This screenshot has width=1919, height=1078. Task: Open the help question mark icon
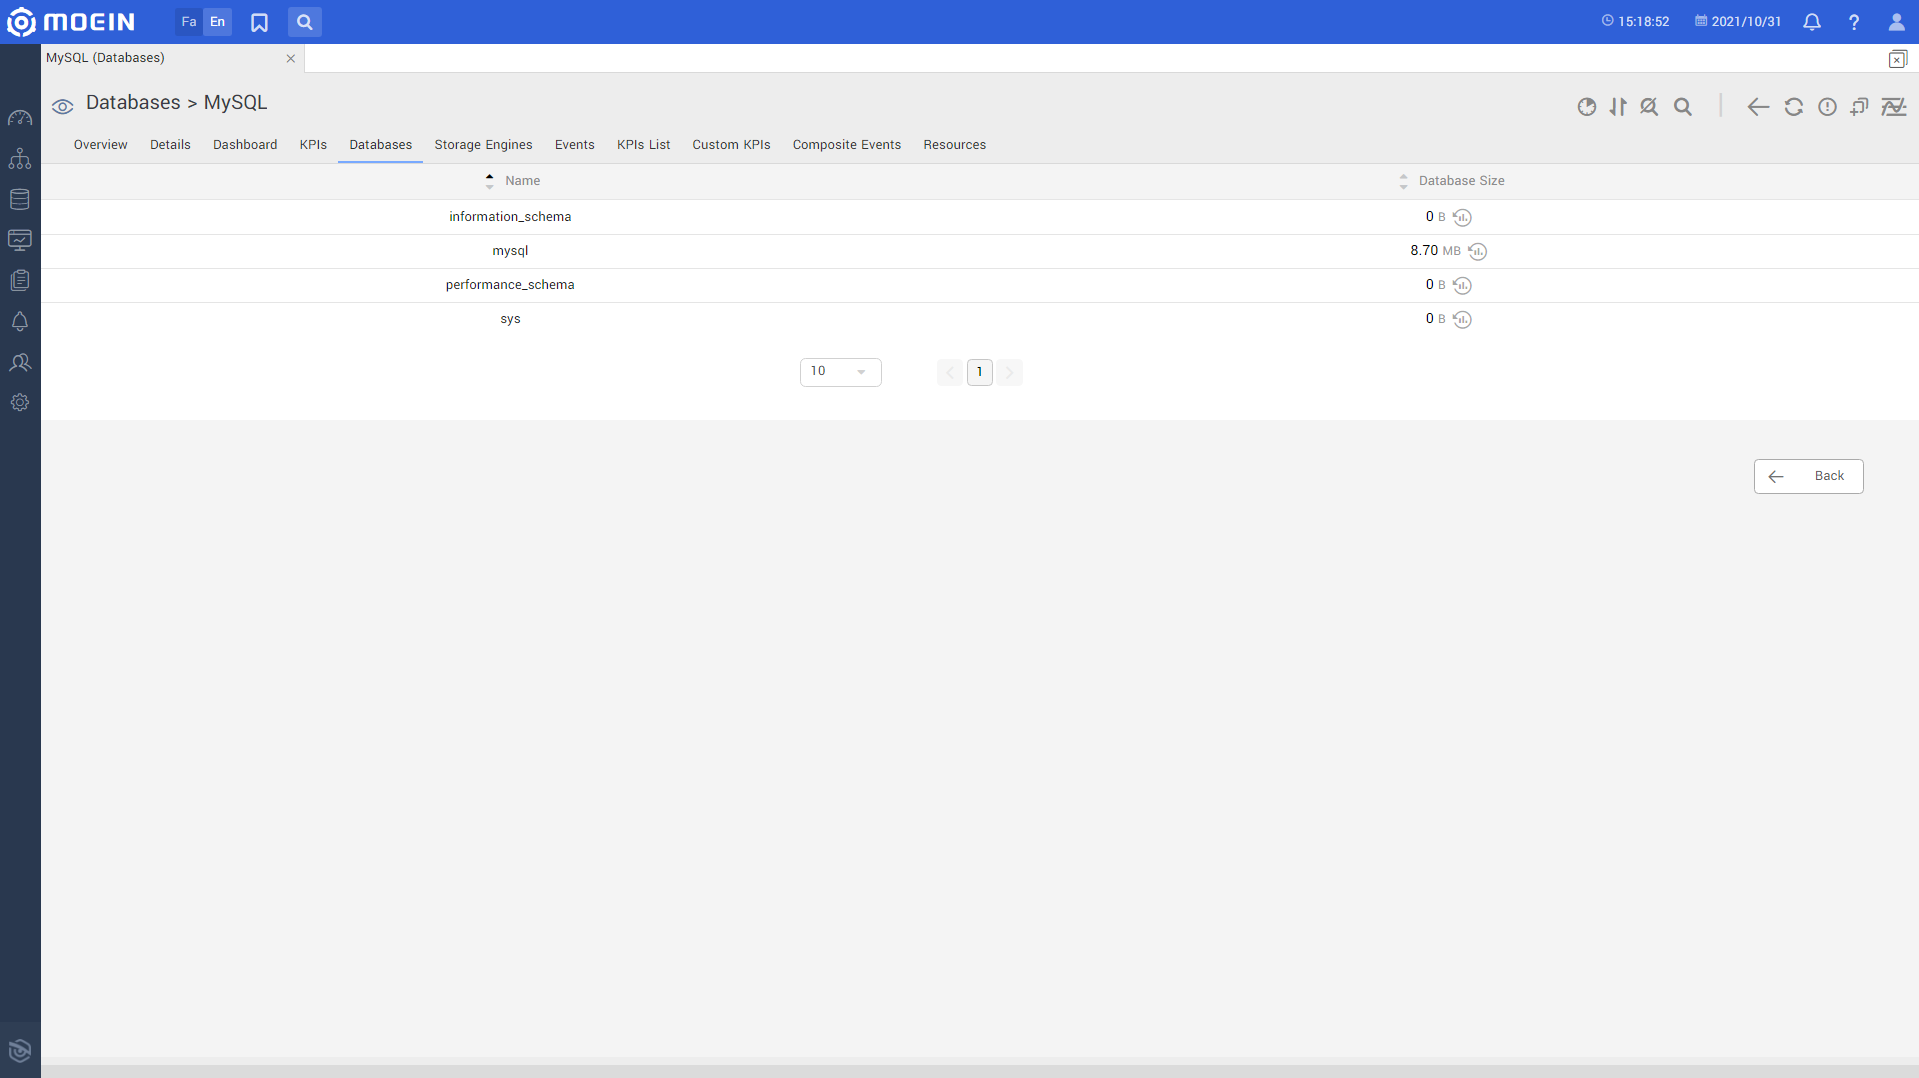point(1854,22)
